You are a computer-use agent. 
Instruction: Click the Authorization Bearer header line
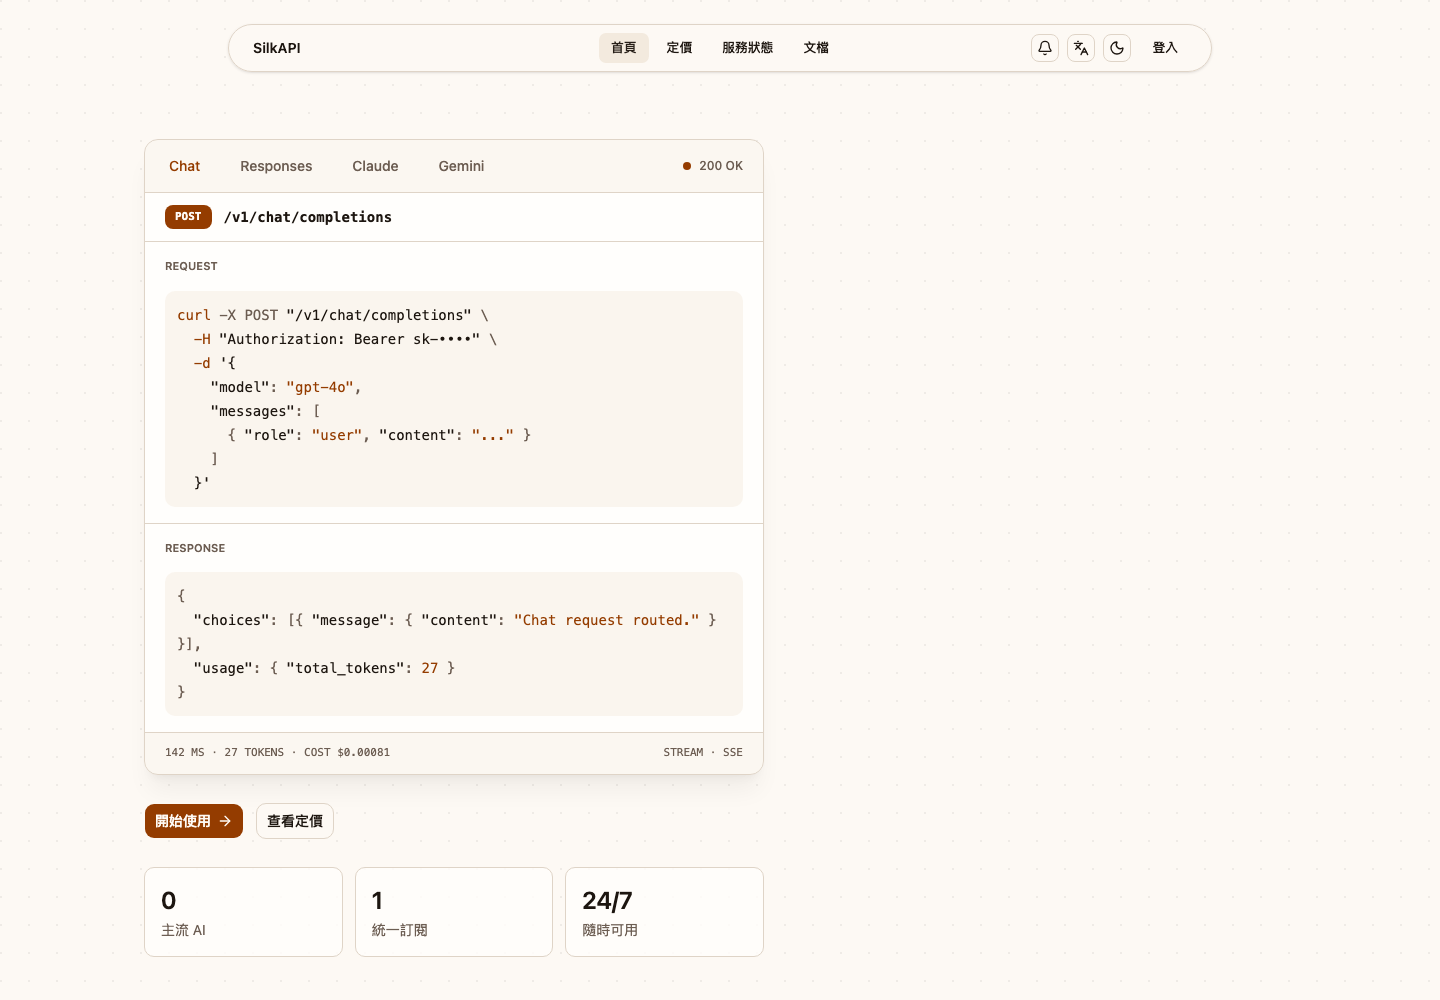click(345, 339)
